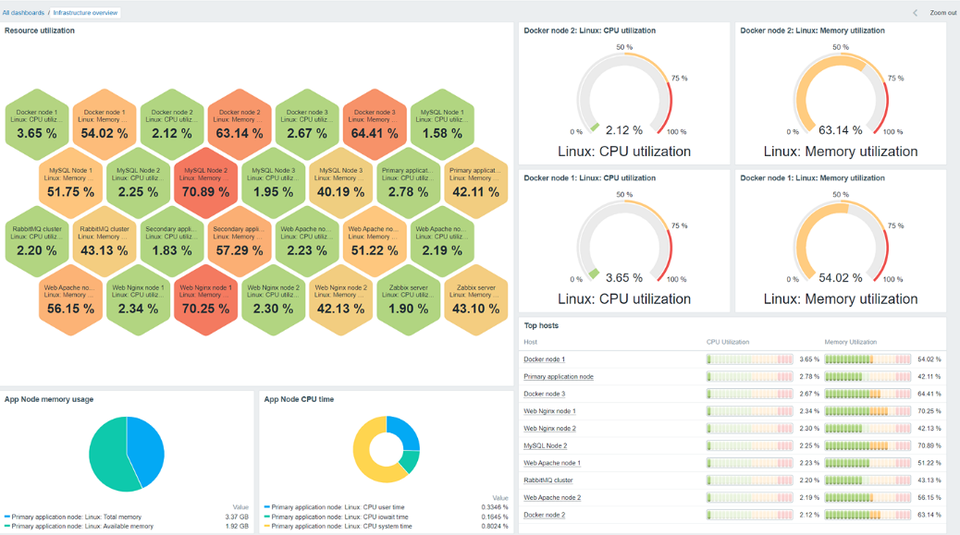
Task: Click the Available memory legend entry
Action: [79, 526]
